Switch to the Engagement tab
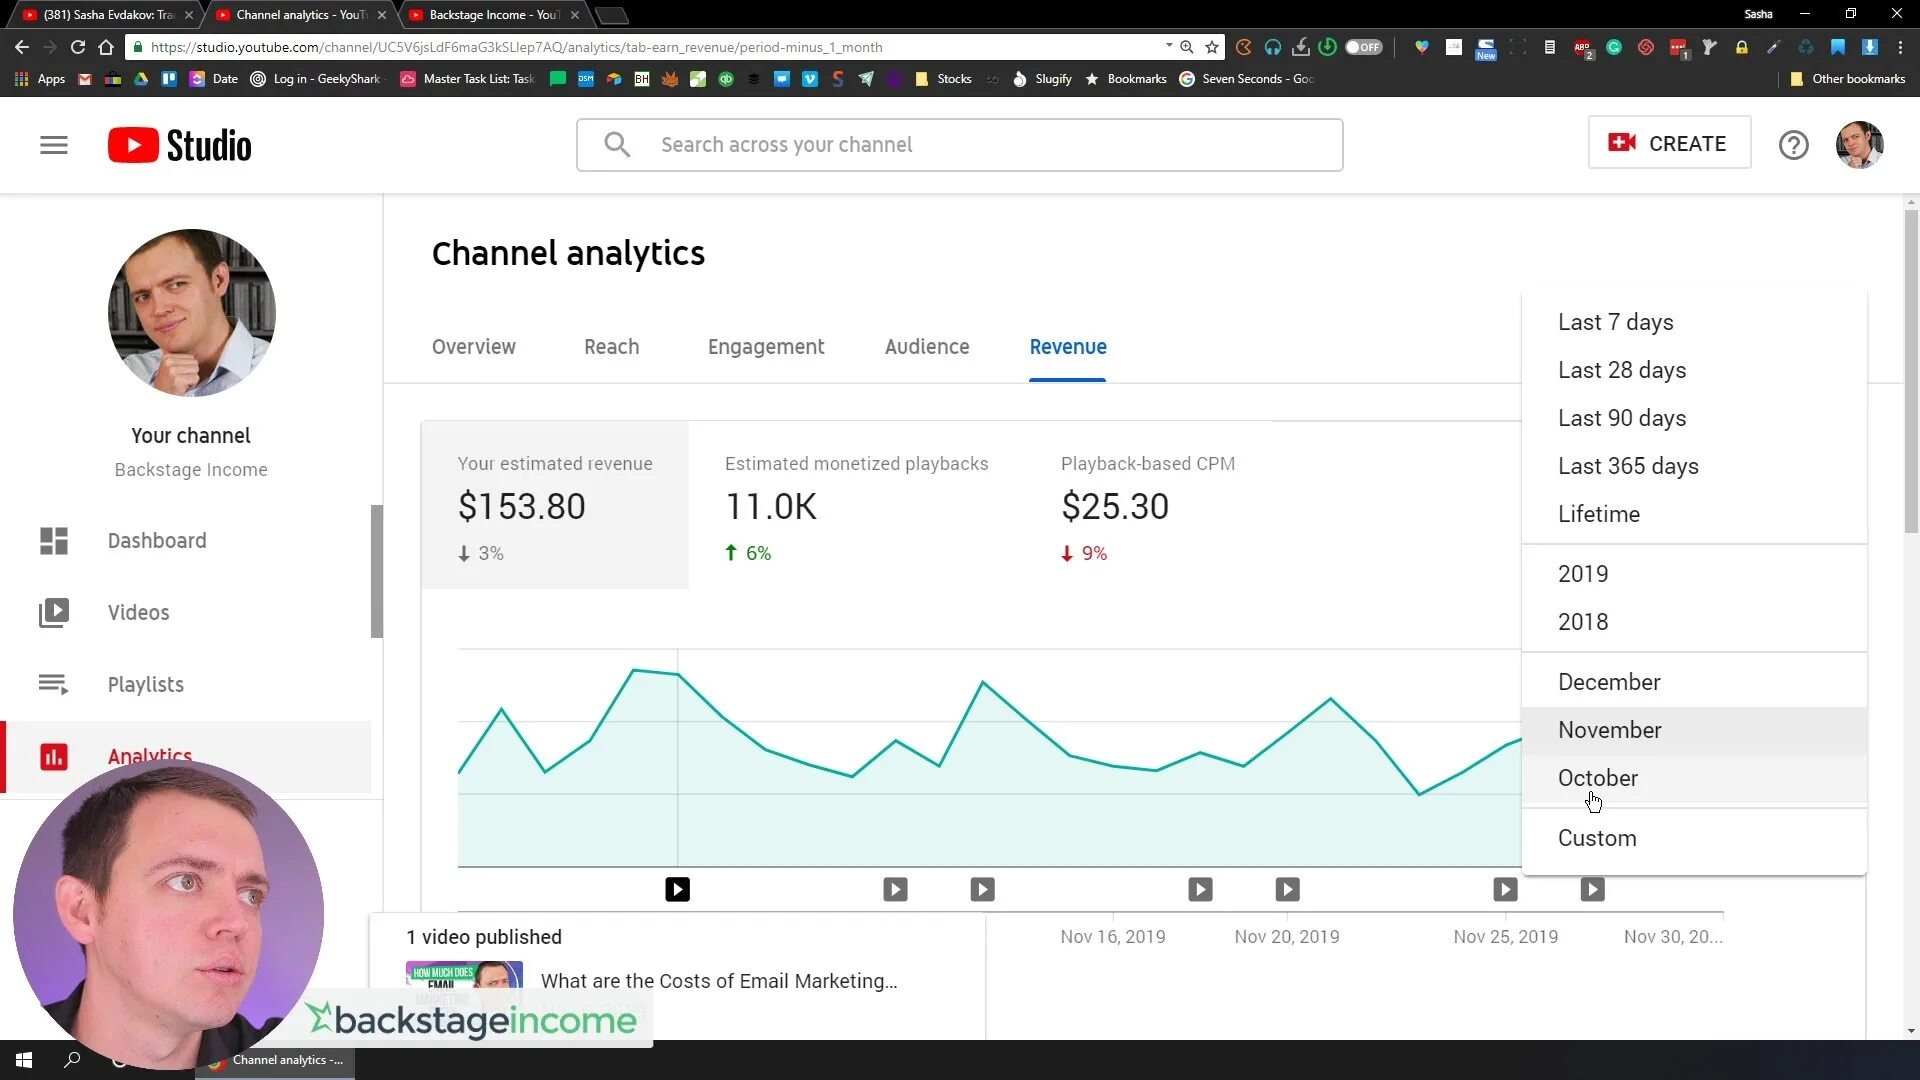The width and height of the screenshot is (1920, 1080). tap(765, 347)
